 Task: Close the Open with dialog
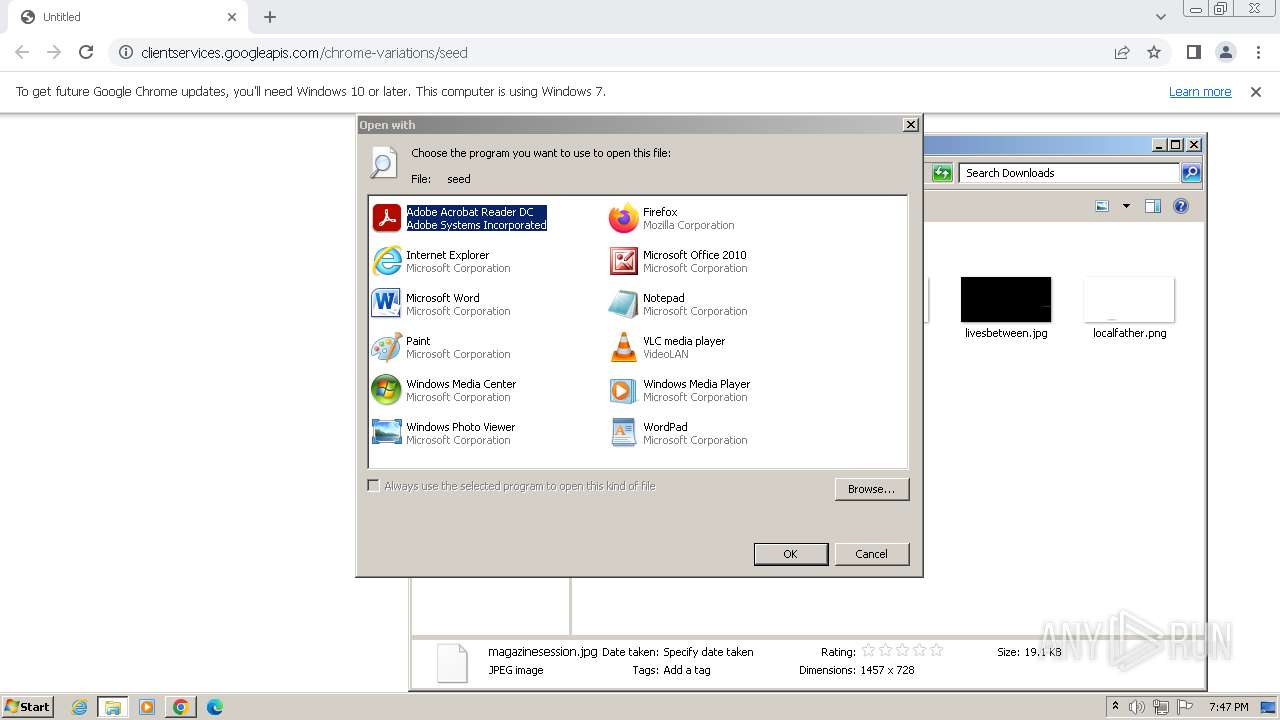pyautogui.click(x=910, y=125)
